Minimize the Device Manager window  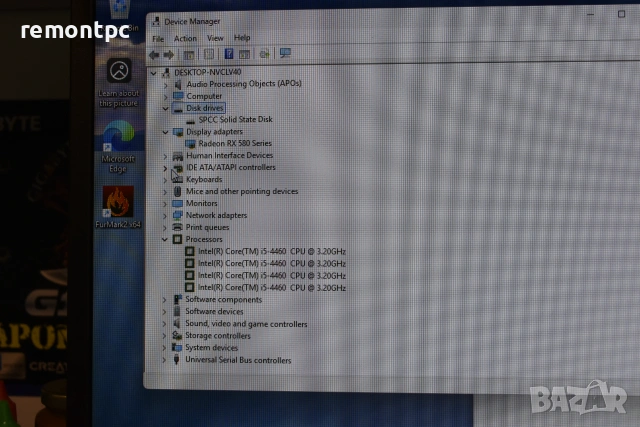pos(590,15)
